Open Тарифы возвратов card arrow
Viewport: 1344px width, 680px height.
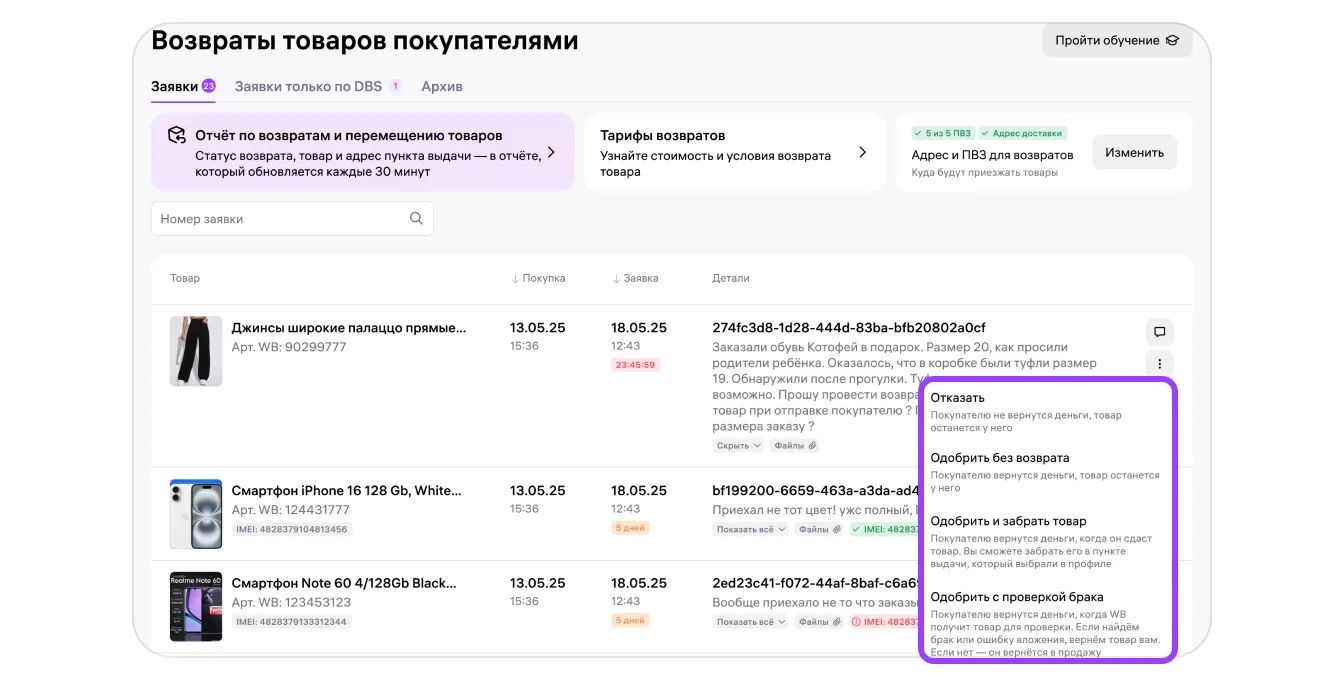click(x=862, y=153)
